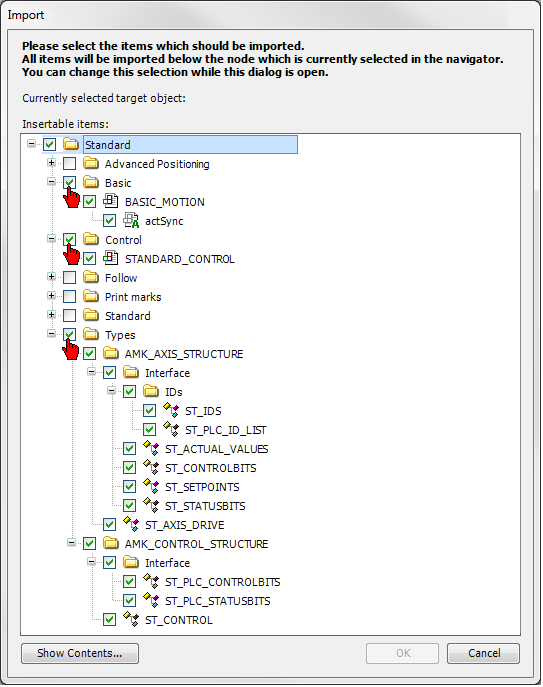This screenshot has height=687, width=543.
Task: Click the Cancel button
Action: click(x=483, y=653)
